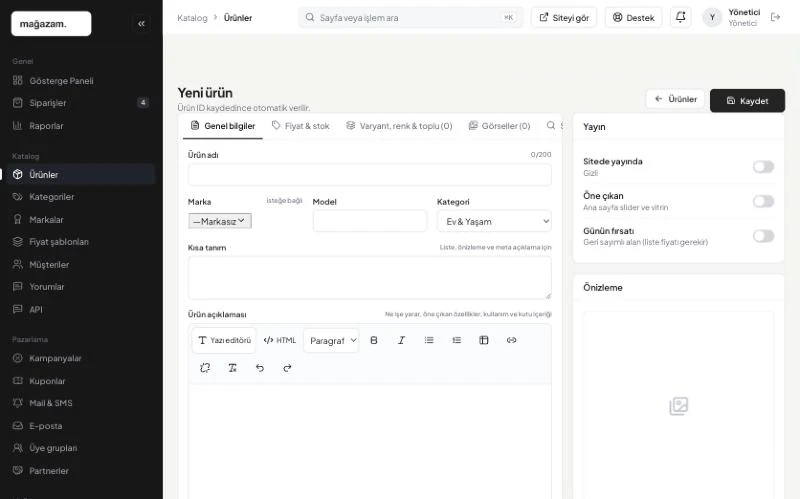This screenshot has height=499, width=800.
Task: Click the Üye grupları sidebar icon
Action: (x=18, y=448)
